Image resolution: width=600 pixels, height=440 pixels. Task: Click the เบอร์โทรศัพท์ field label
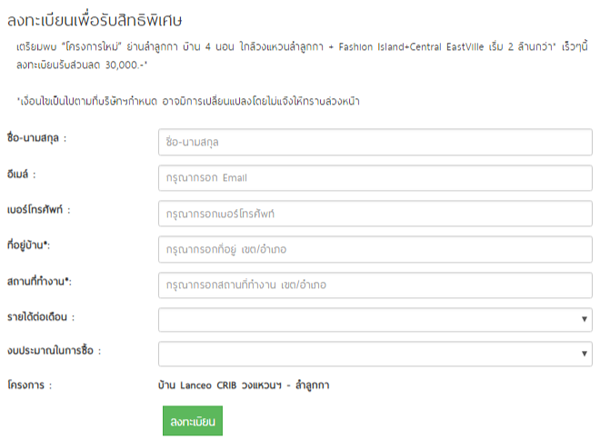click(x=39, y=210)
